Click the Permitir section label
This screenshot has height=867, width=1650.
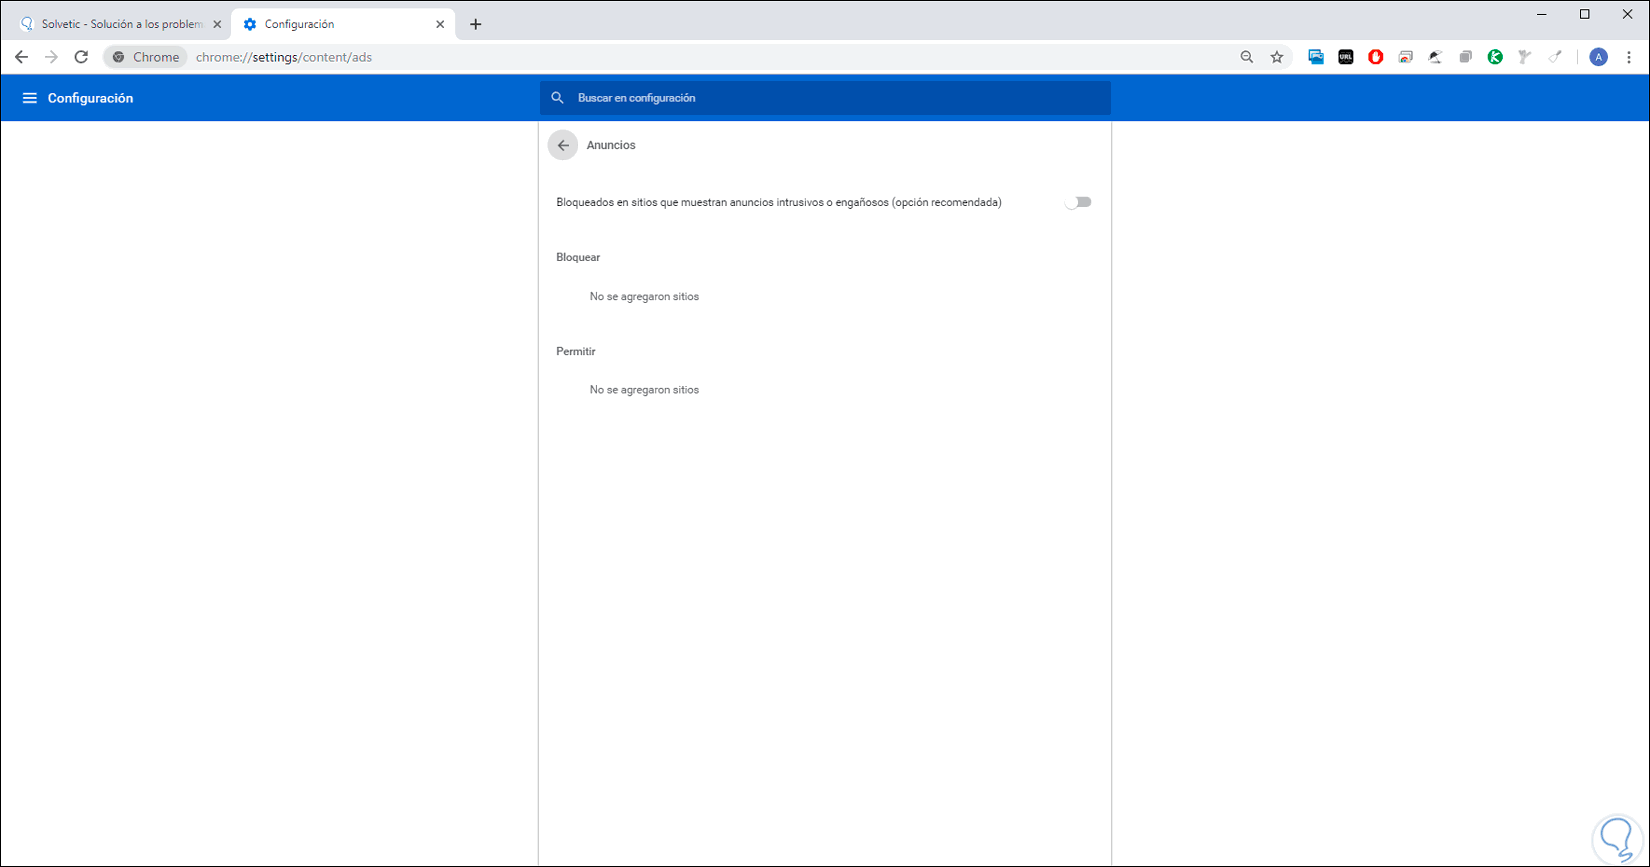[x=576, y=351]
